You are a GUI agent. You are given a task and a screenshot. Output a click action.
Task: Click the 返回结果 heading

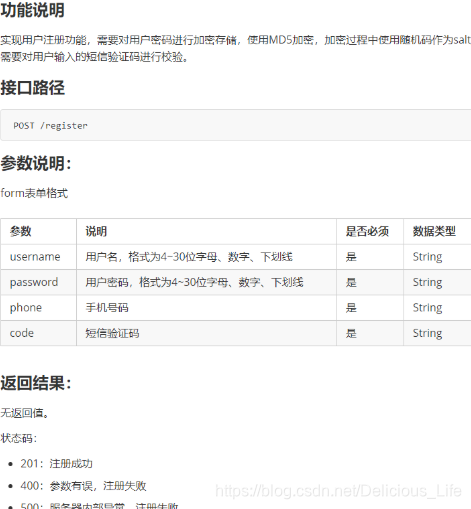coord(36,383)
